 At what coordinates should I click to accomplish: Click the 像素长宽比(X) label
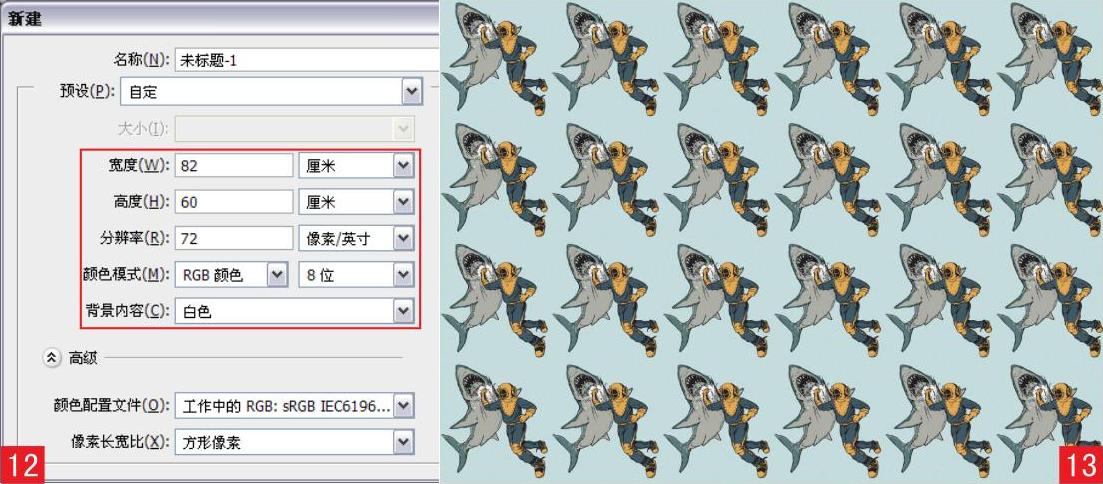120,442
